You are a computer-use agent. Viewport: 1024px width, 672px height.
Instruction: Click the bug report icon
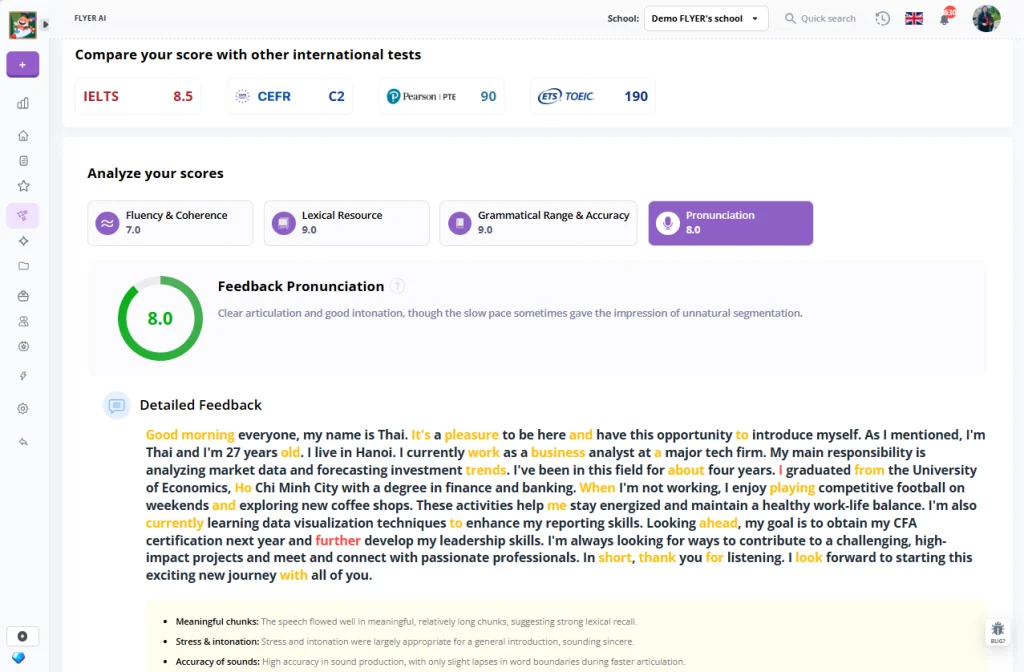pyautogui.click(x=997, y=630)
